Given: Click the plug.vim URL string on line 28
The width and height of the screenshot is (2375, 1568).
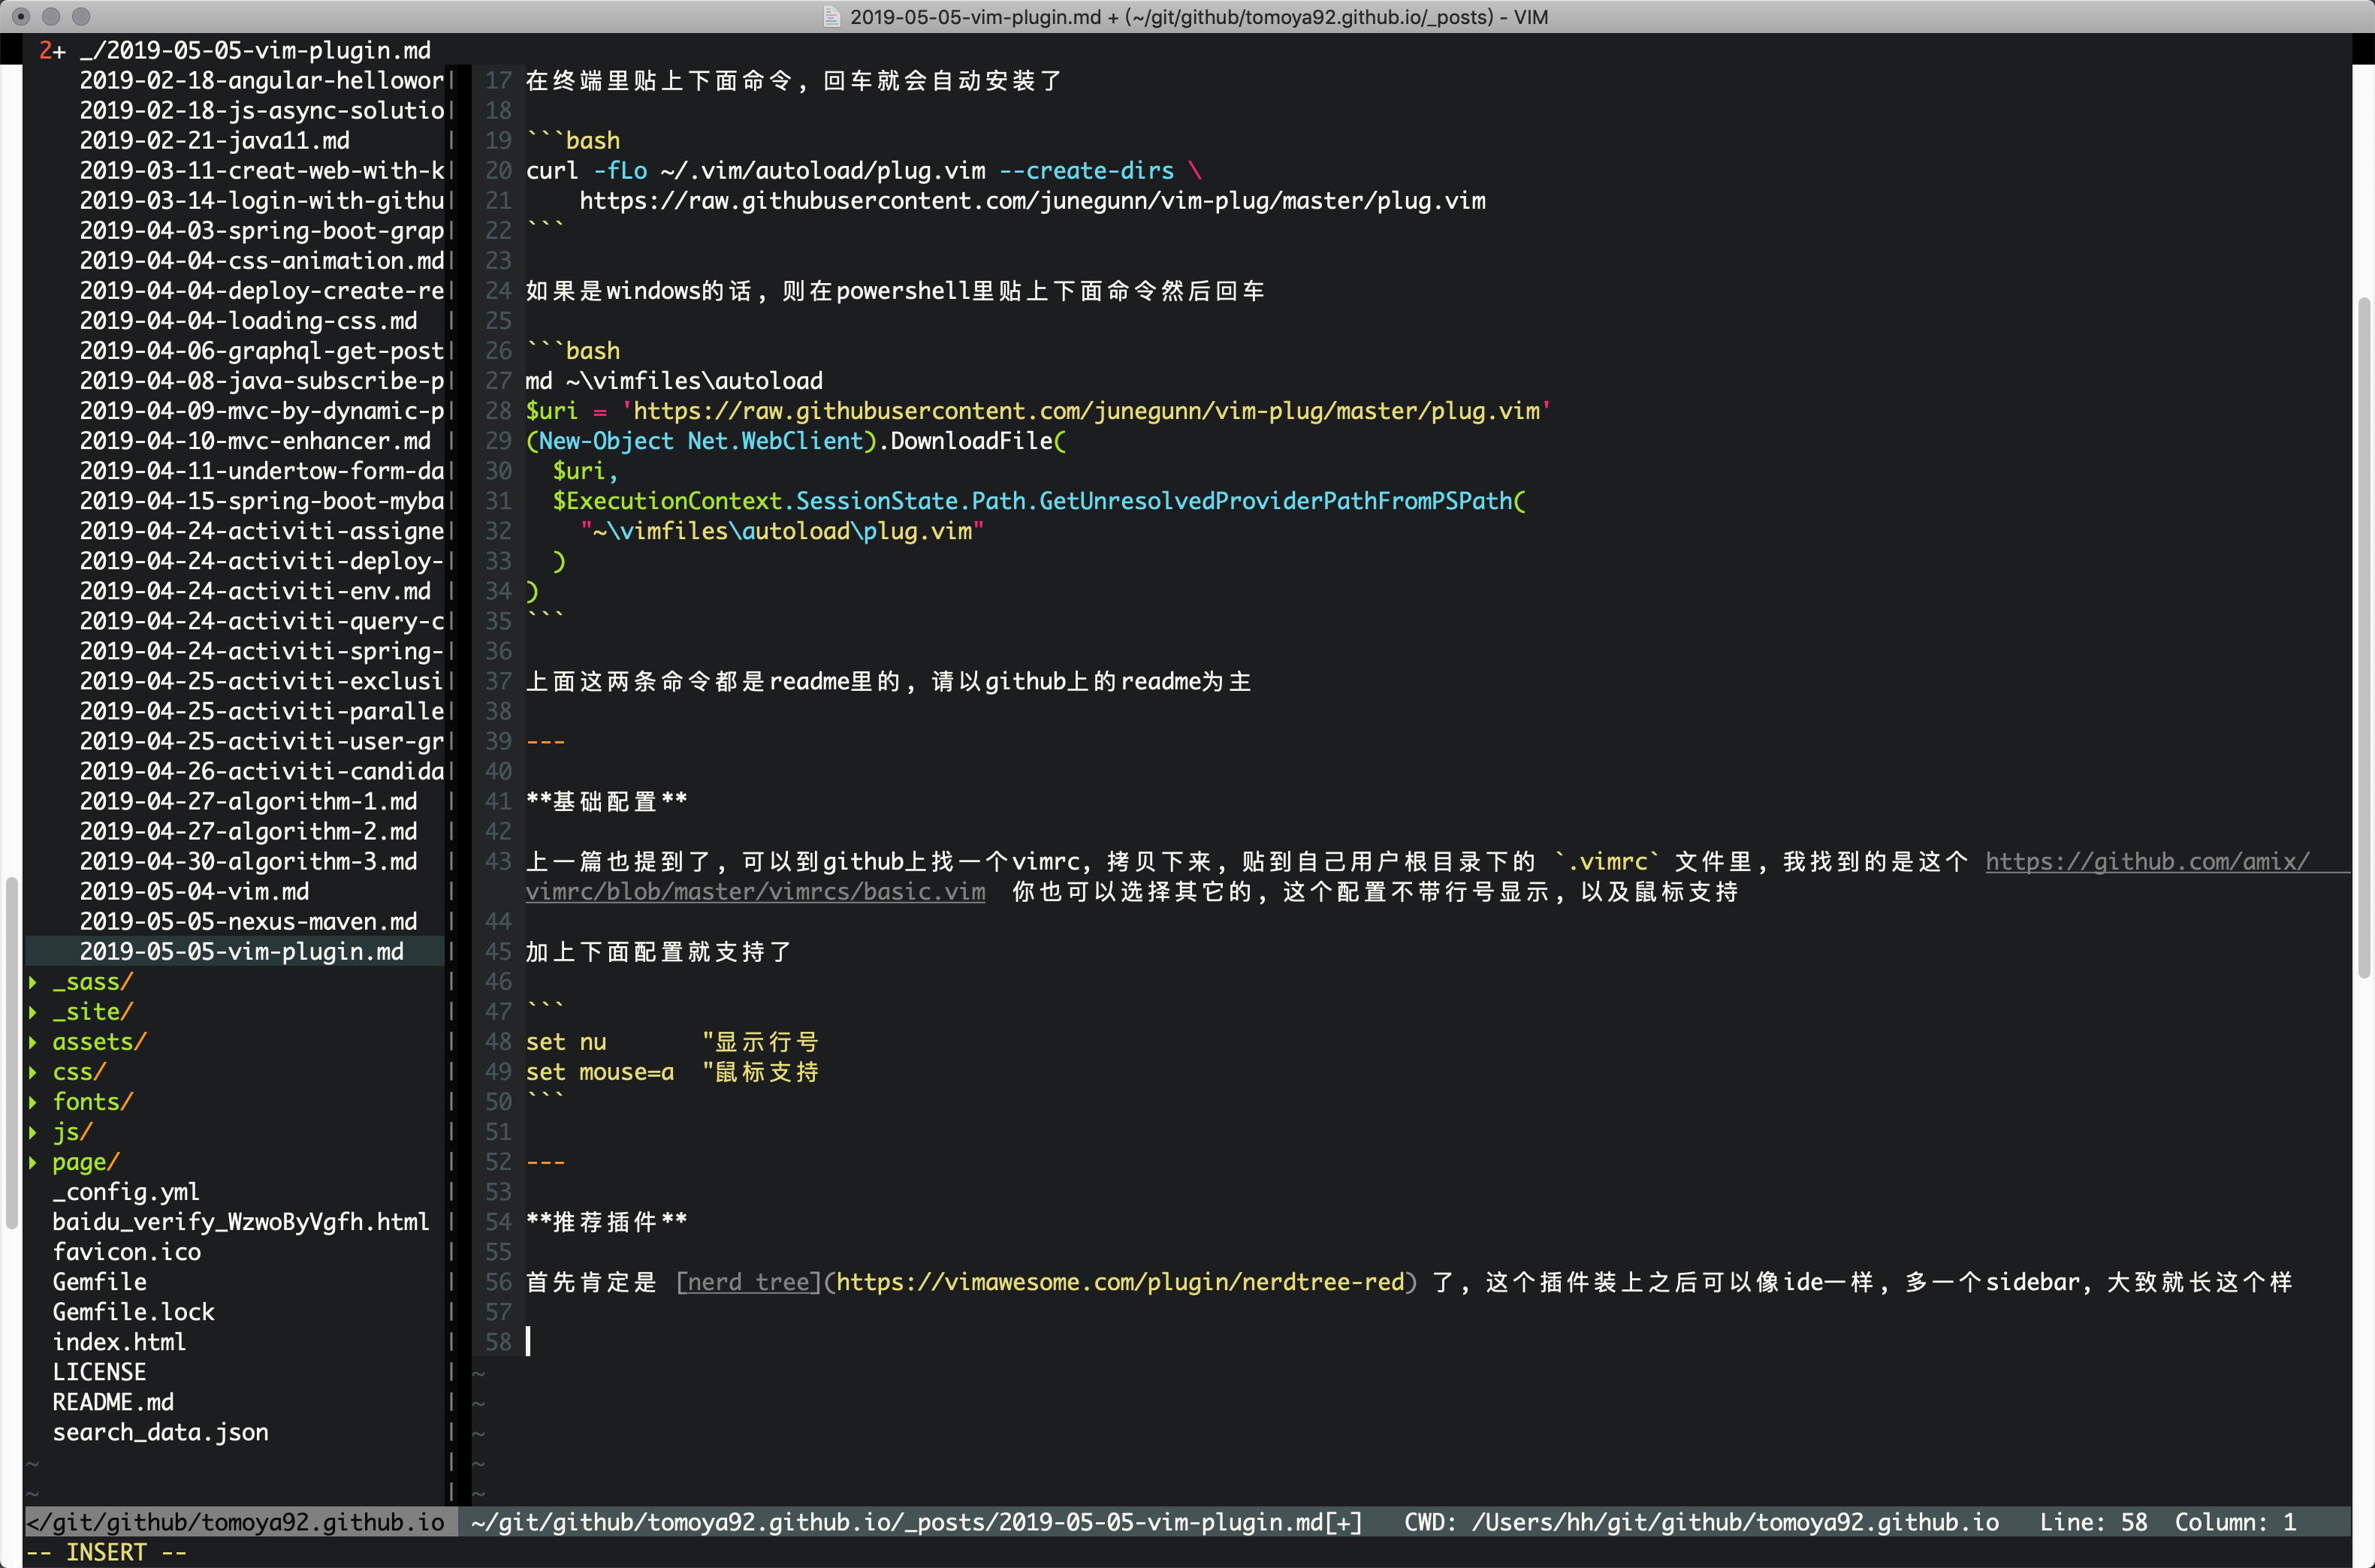Looking at the screenshot, I should click(x=1086, y=411).
